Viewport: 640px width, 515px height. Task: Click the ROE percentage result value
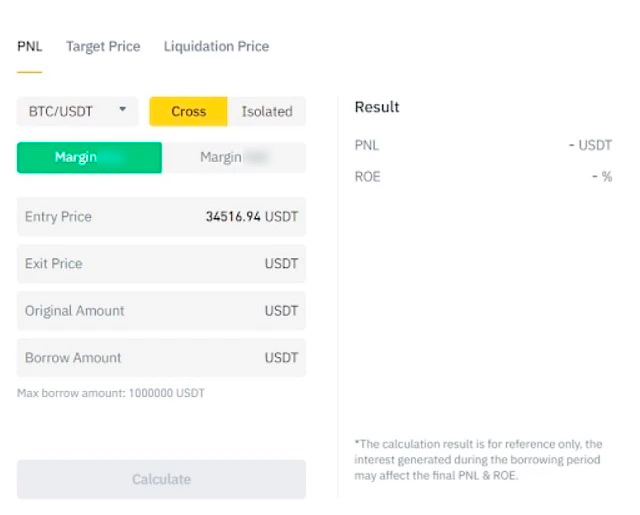601,177
